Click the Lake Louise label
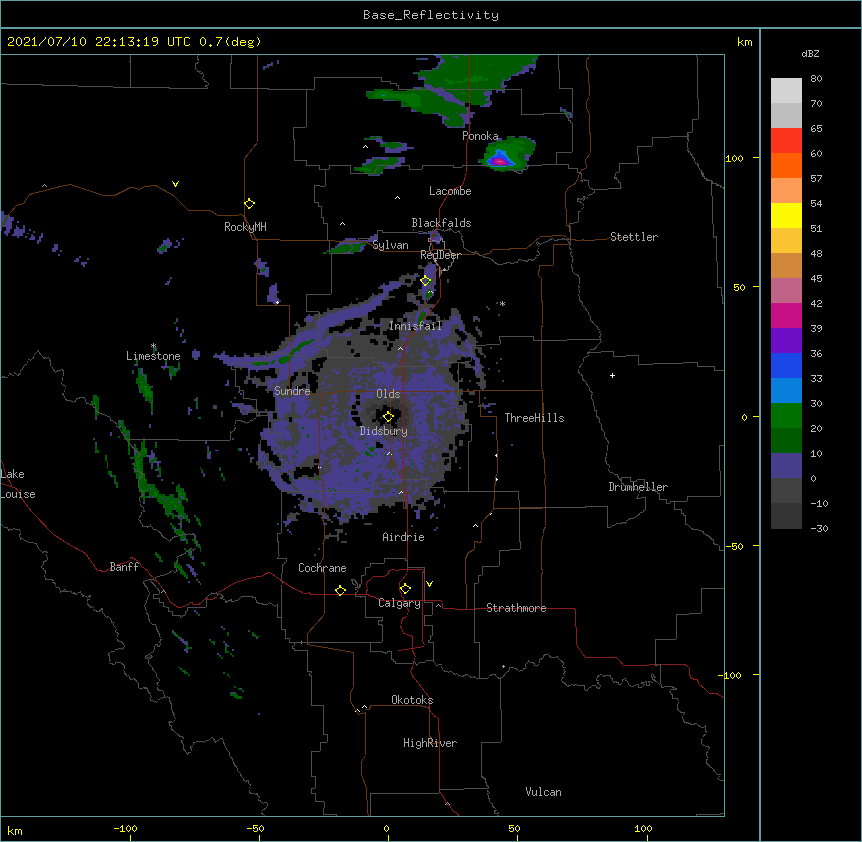Viewport: 862px width, 842px height. click(x=16, y=484)
